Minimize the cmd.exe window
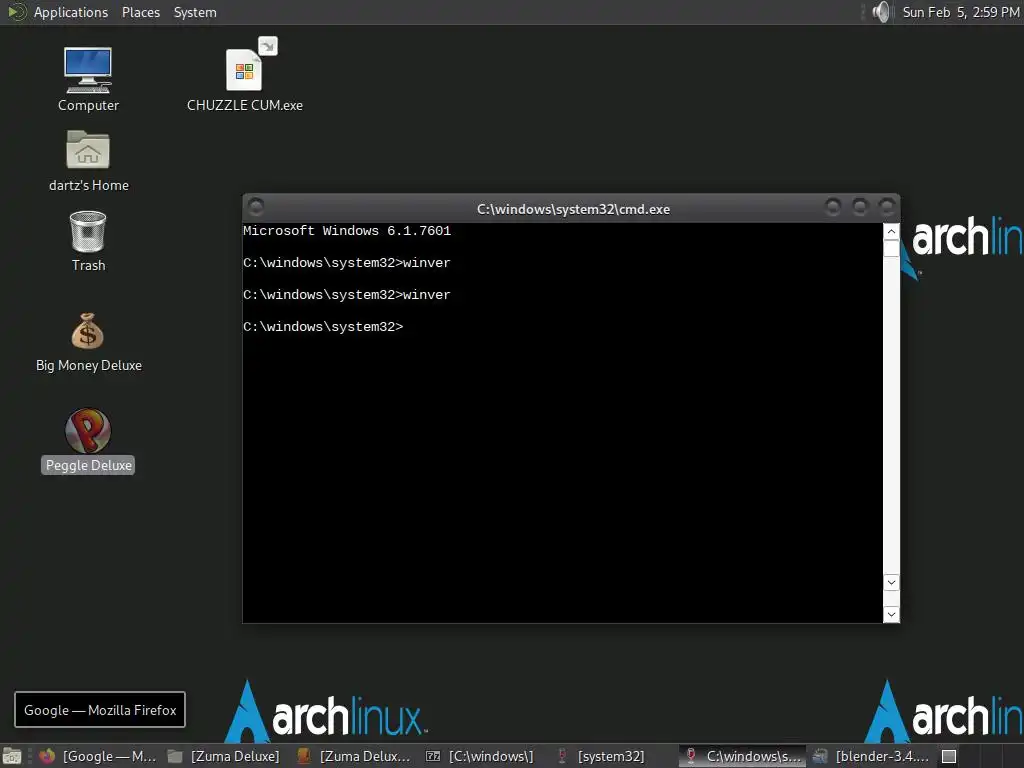 (833, 207)
